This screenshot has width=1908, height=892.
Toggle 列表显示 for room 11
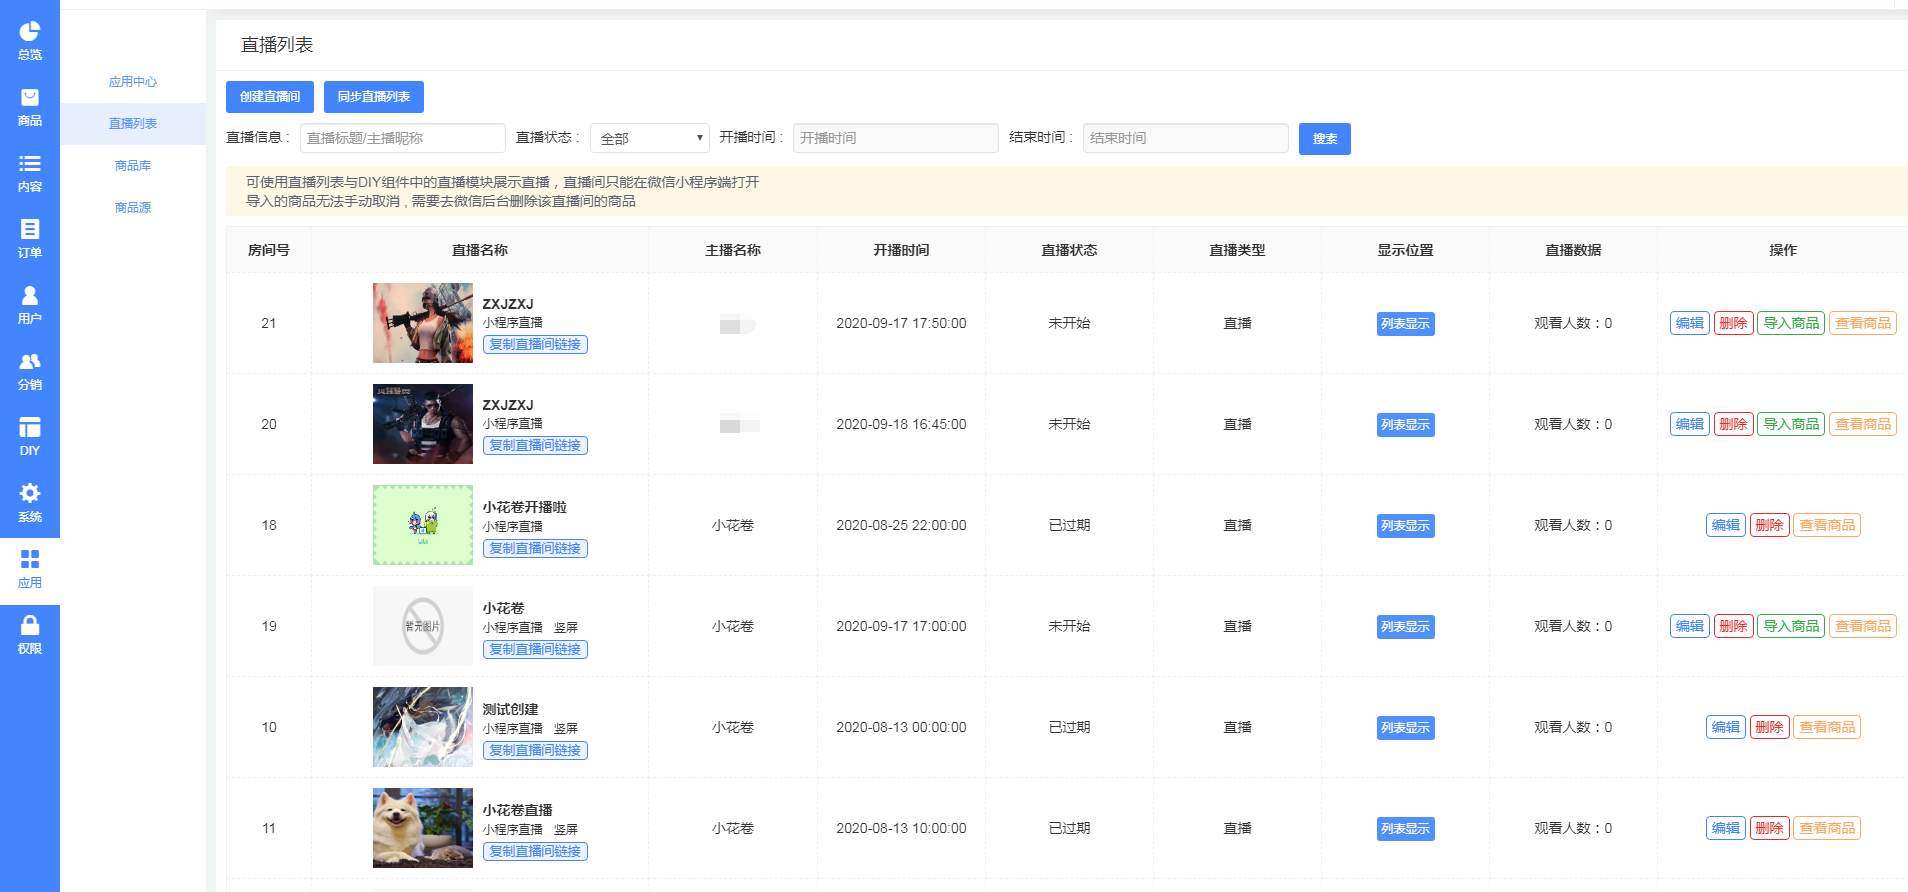(1406, 829)
